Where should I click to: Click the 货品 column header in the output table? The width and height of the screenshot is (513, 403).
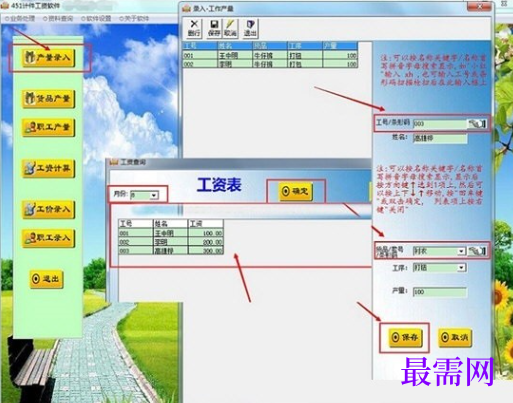point(270,46)
